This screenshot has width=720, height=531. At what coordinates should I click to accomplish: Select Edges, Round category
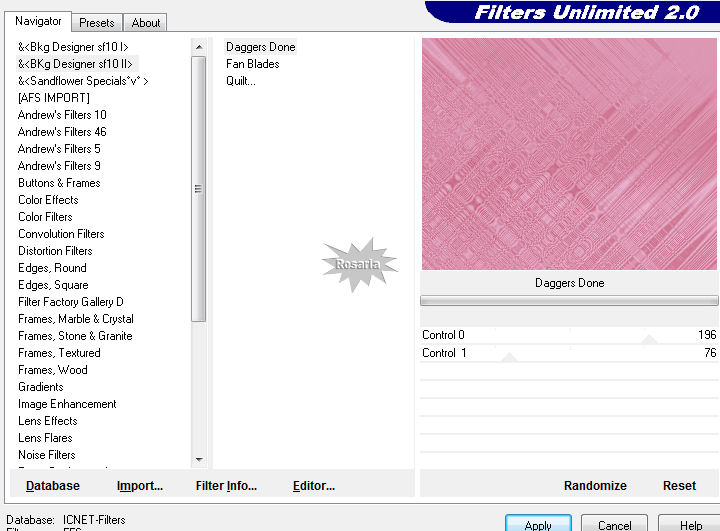pyautogui.click(x=52, y=268)
